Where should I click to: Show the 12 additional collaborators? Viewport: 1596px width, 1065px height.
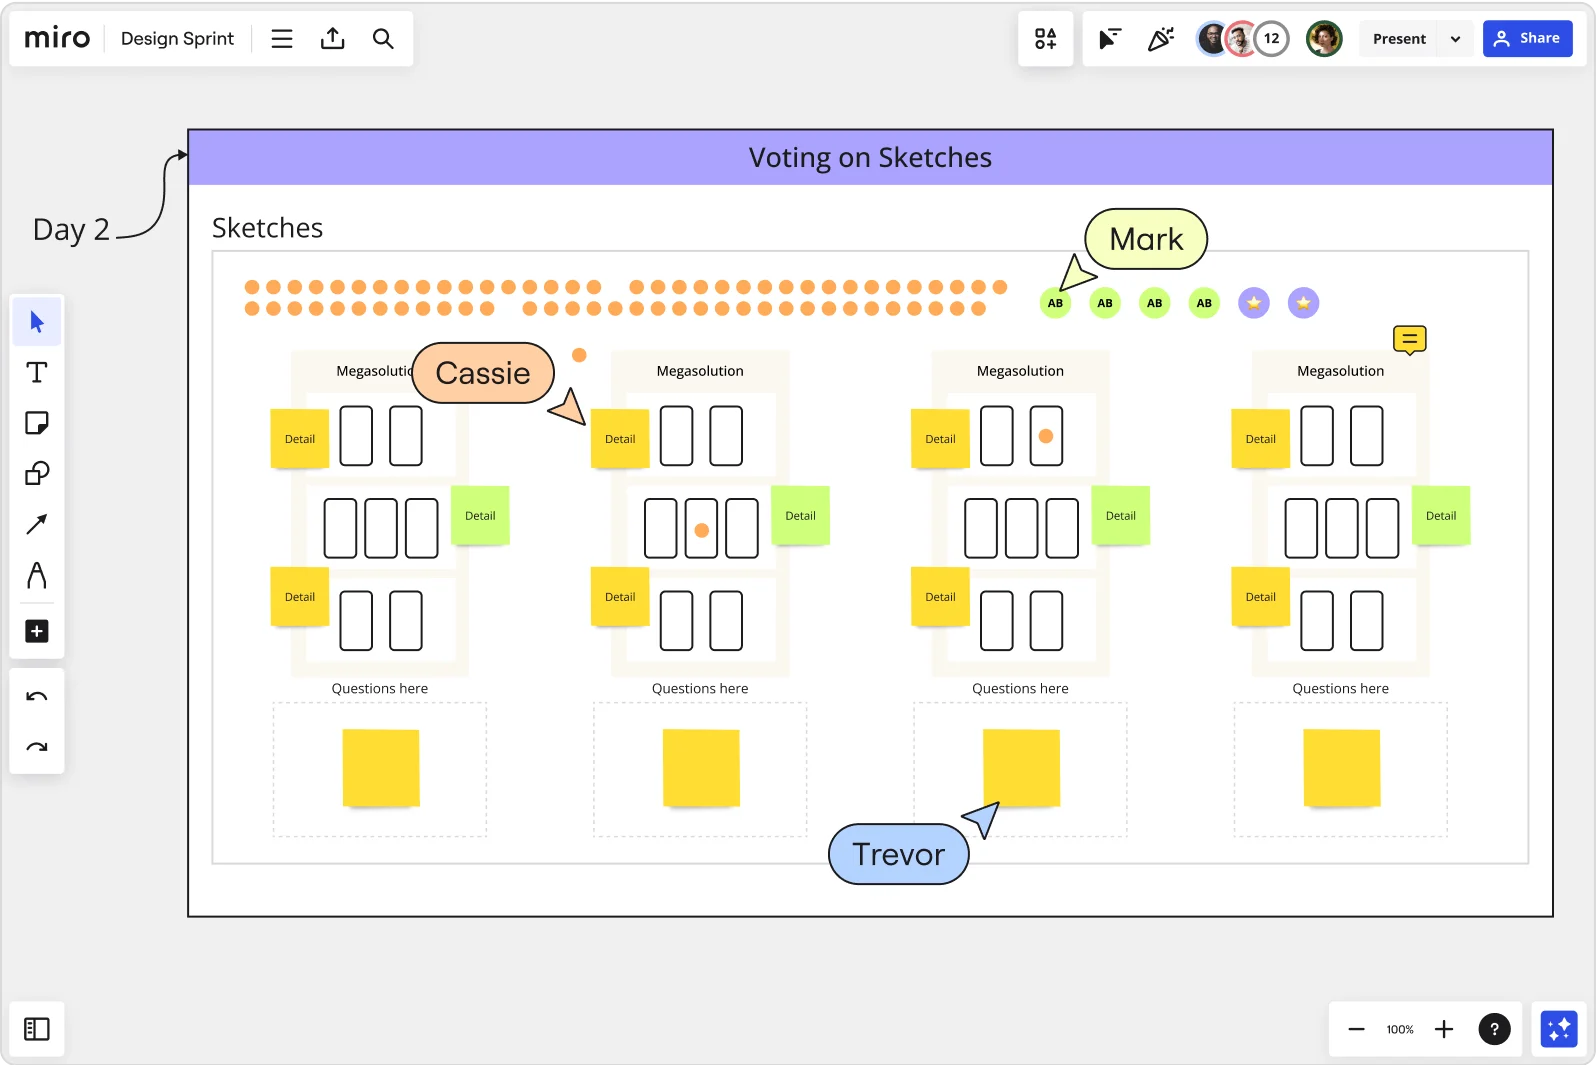pos(1271,39)
